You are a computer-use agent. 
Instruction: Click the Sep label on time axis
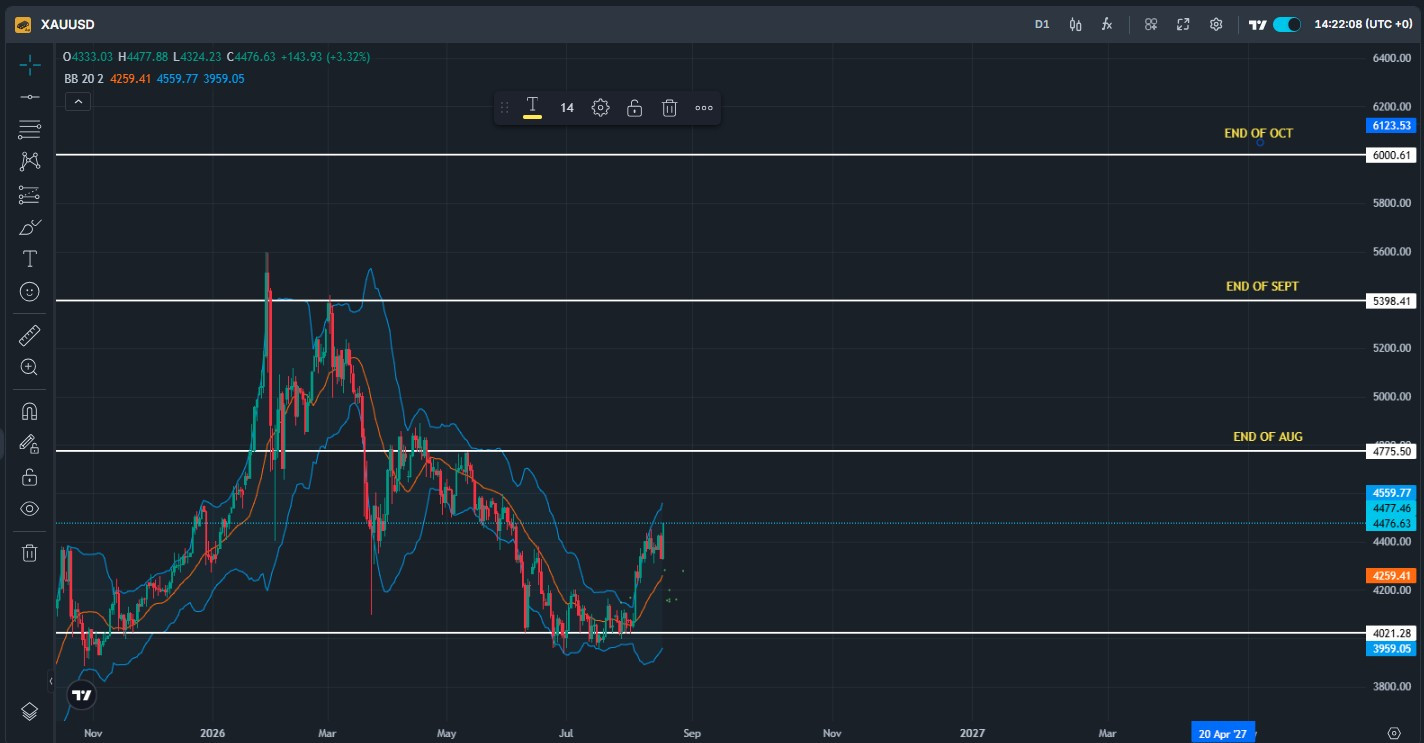click(692, 733)
